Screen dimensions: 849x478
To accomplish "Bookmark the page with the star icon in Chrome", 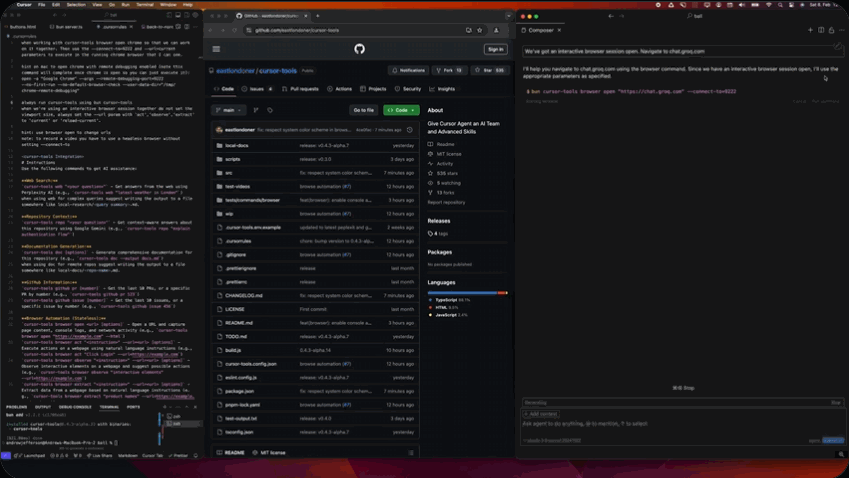I will pyautogui.click(x=479, y=30).
